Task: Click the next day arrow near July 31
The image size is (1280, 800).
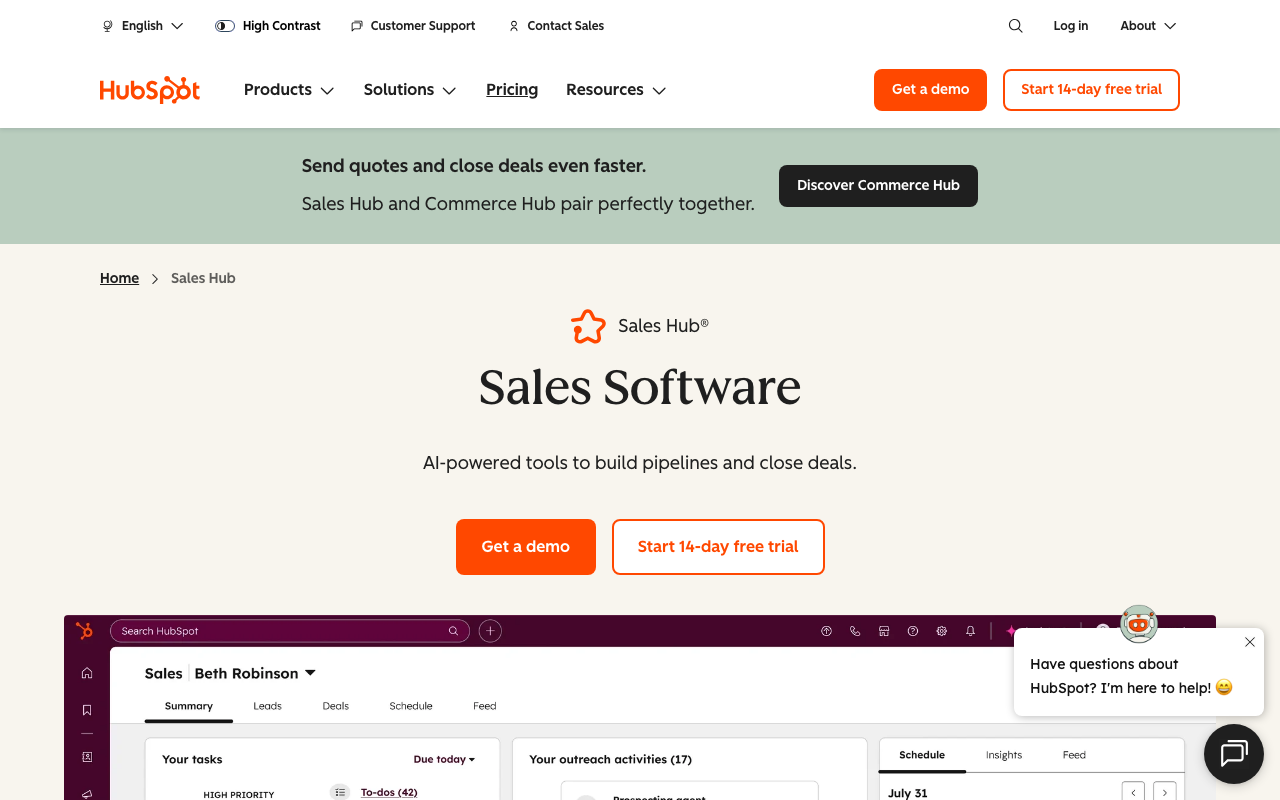Action: click(1164, 792)
